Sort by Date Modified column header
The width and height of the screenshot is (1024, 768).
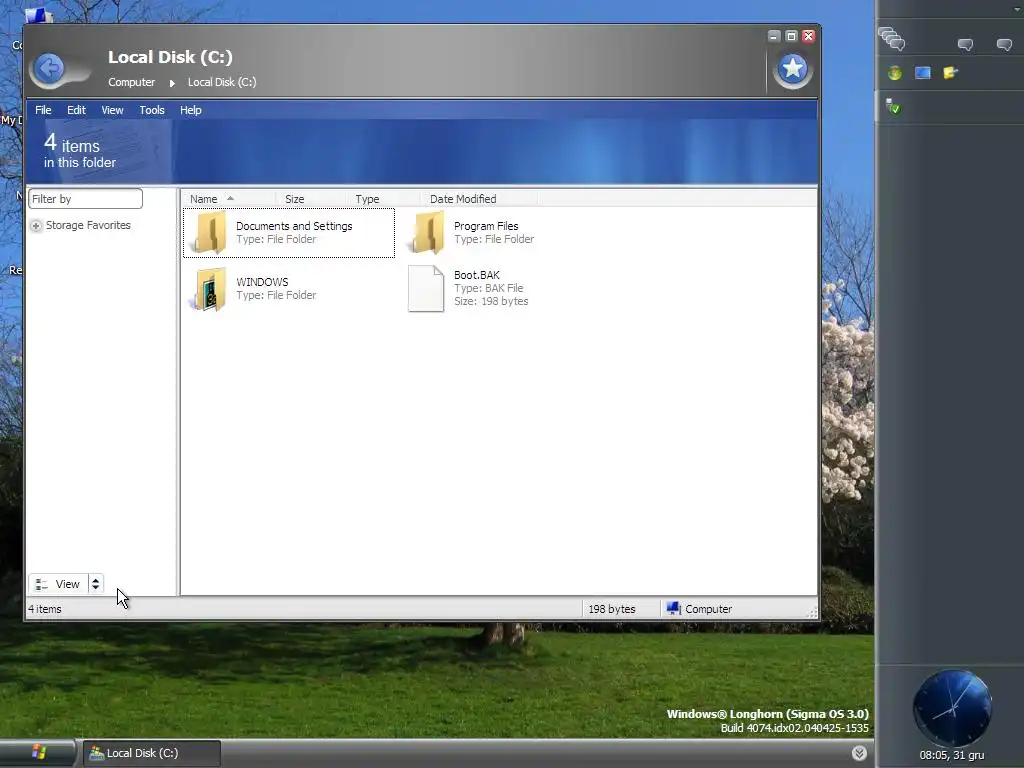tap(479, 199)
